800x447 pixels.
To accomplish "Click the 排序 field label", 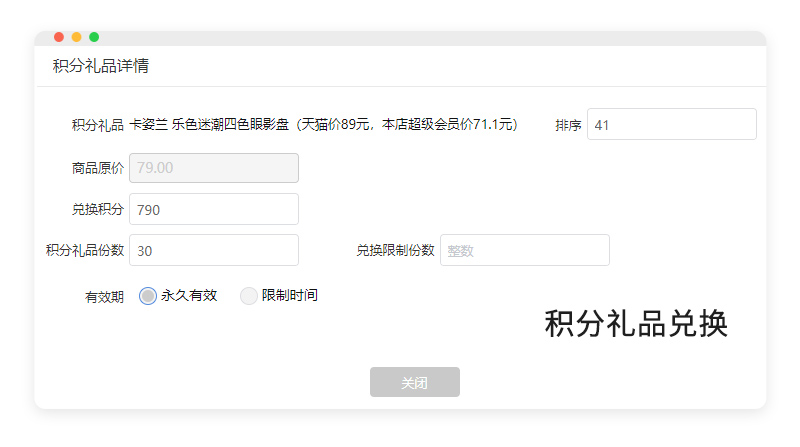I will click(568, 126).
